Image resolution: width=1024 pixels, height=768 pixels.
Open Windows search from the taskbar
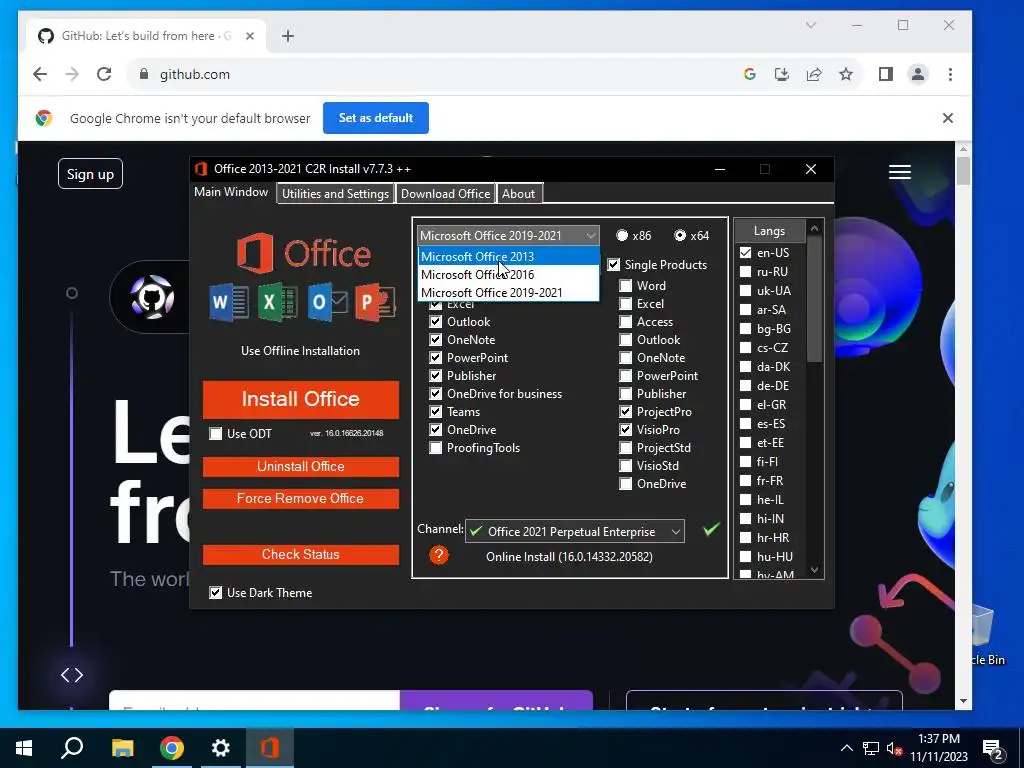click(x=72, y=748)
